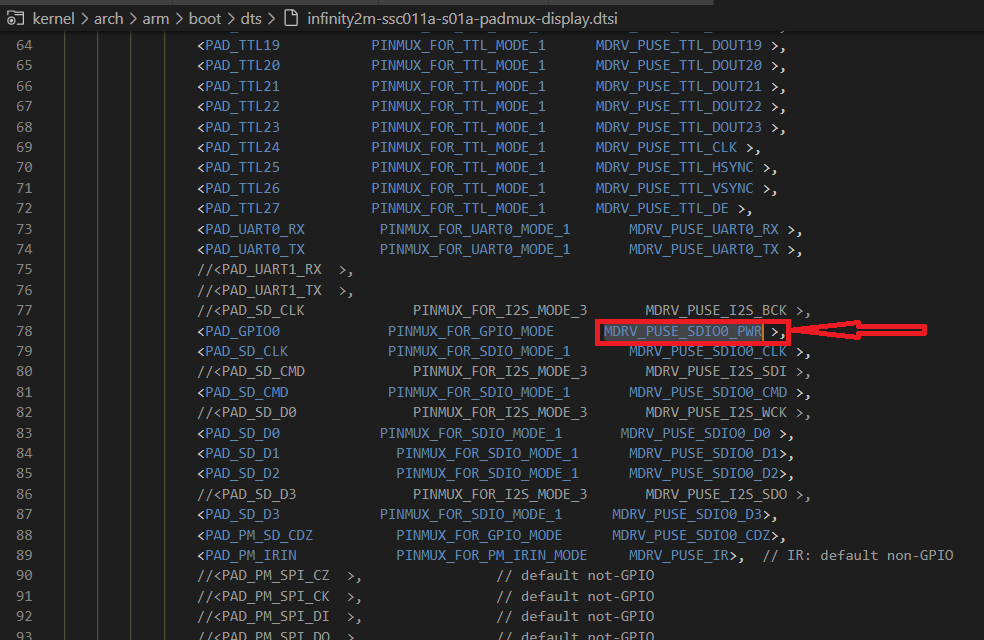Viewport: 984px width, 640px height.
Task: Click the MDRV_PUSE_I2S_BCK macro
Action: pyautogui.click(x=716, y=311)
